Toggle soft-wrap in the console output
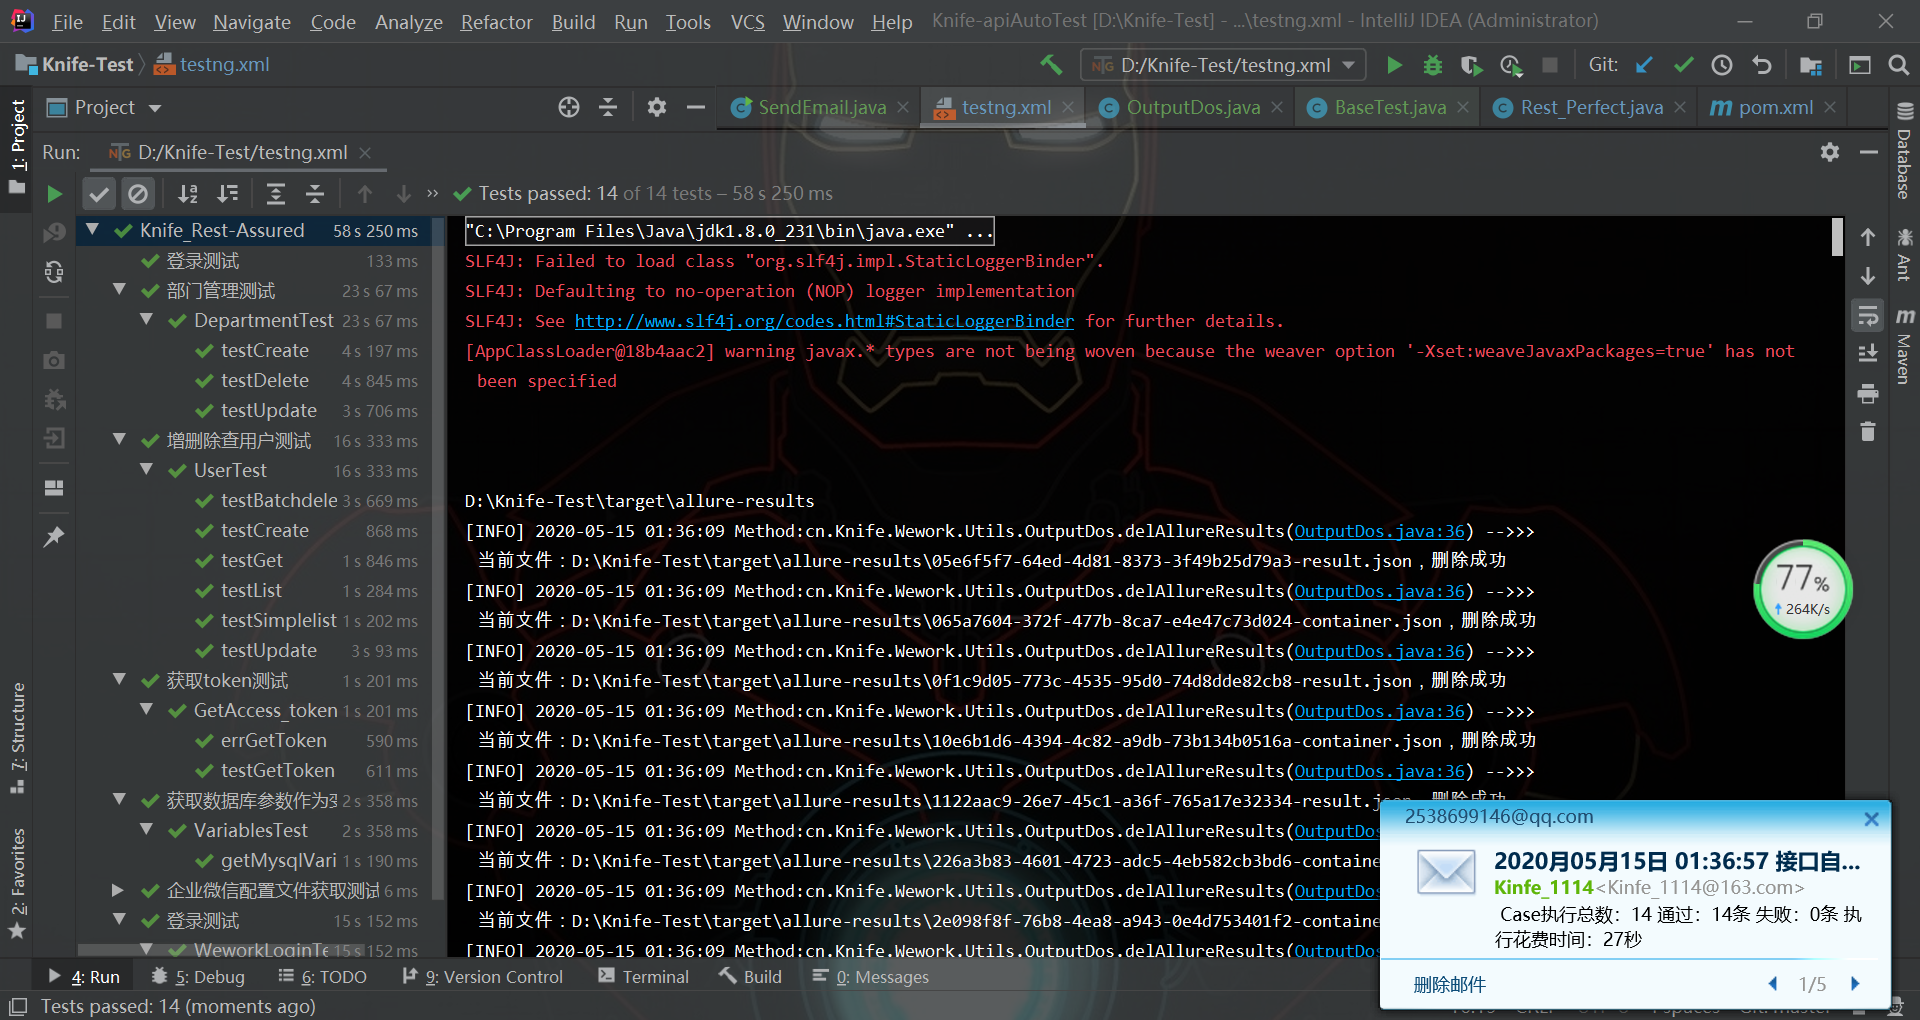This screenshot has height=1020, width=1920. click(x=1867, y=316)
